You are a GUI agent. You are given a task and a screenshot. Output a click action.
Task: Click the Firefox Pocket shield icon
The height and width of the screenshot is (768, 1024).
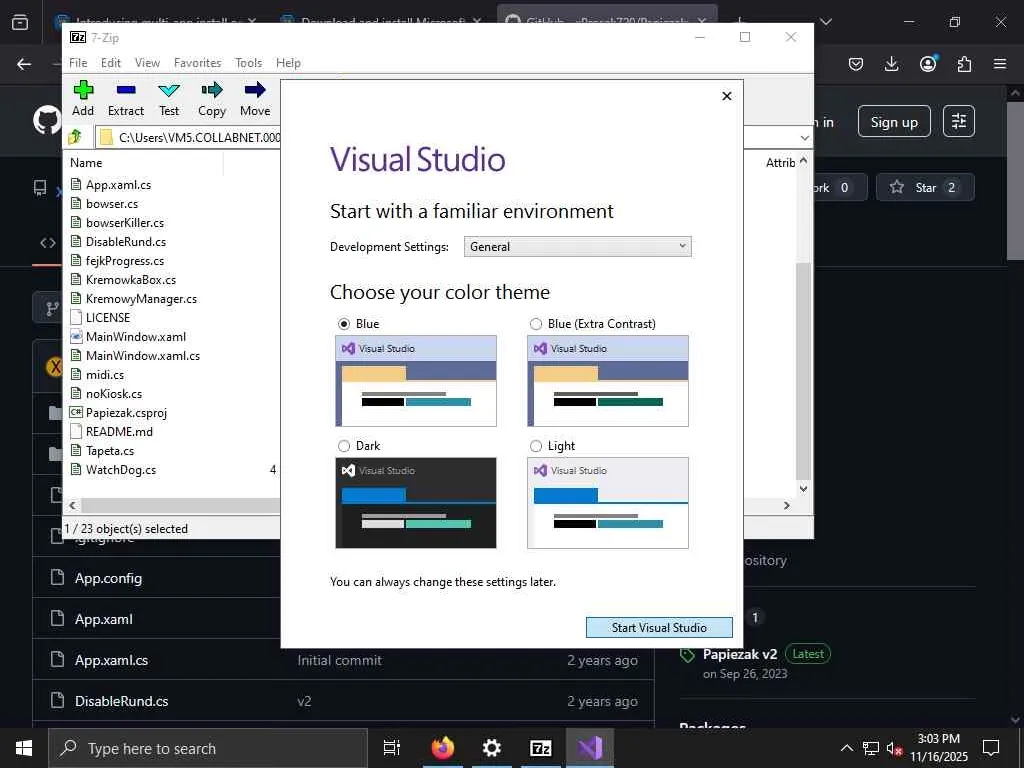coord(856,64)
